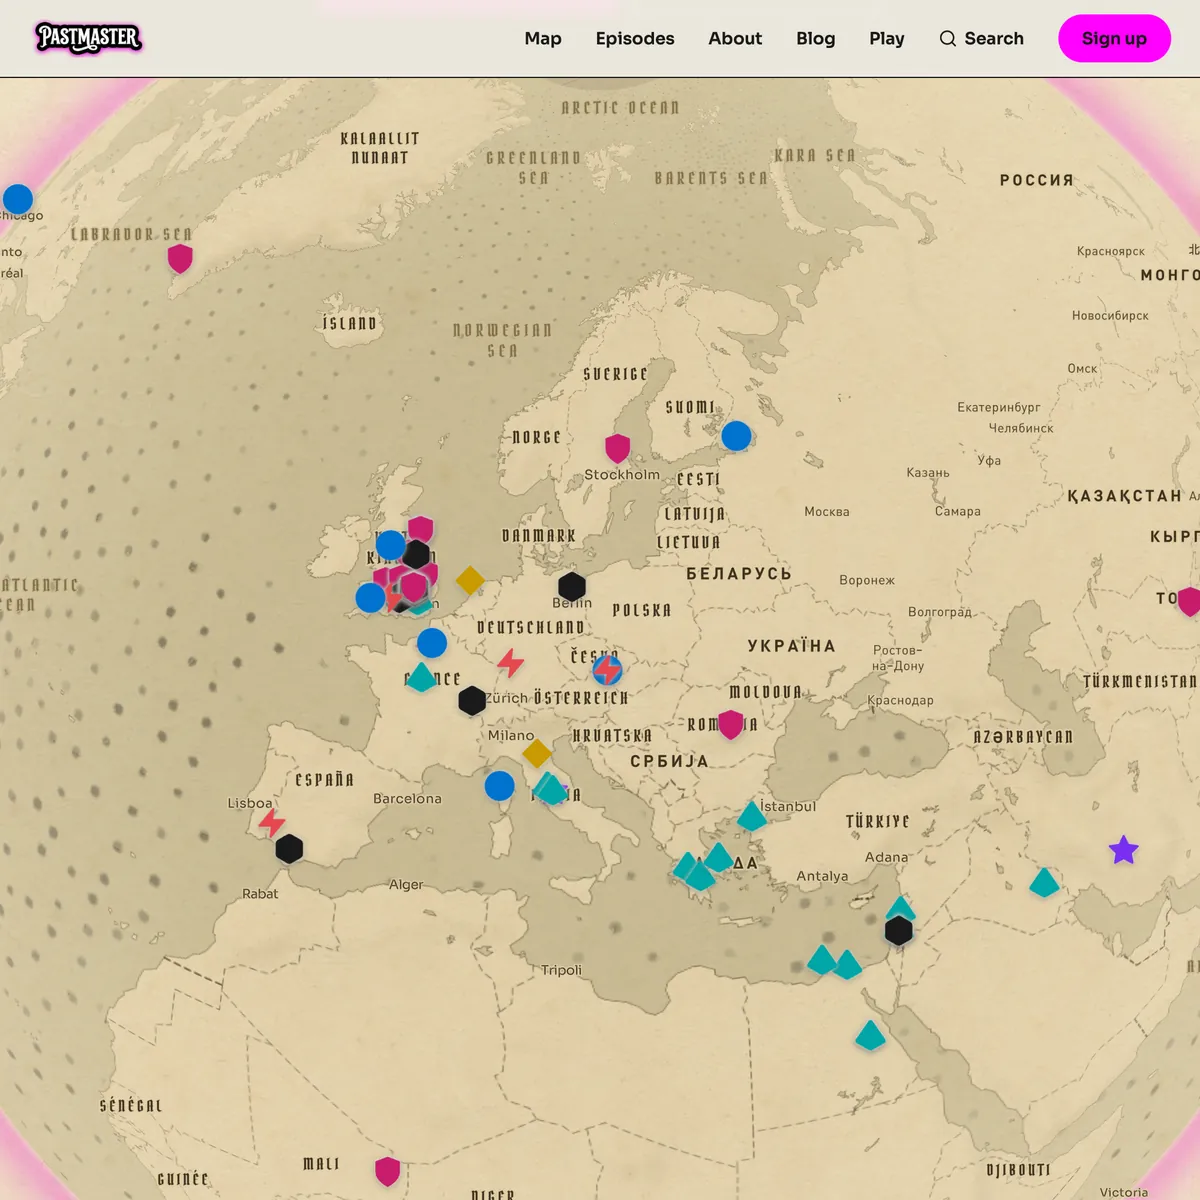This screenshot has height=1200, width=1200.
Task: Click the УКРАЇНА country label
Action: 791,646
